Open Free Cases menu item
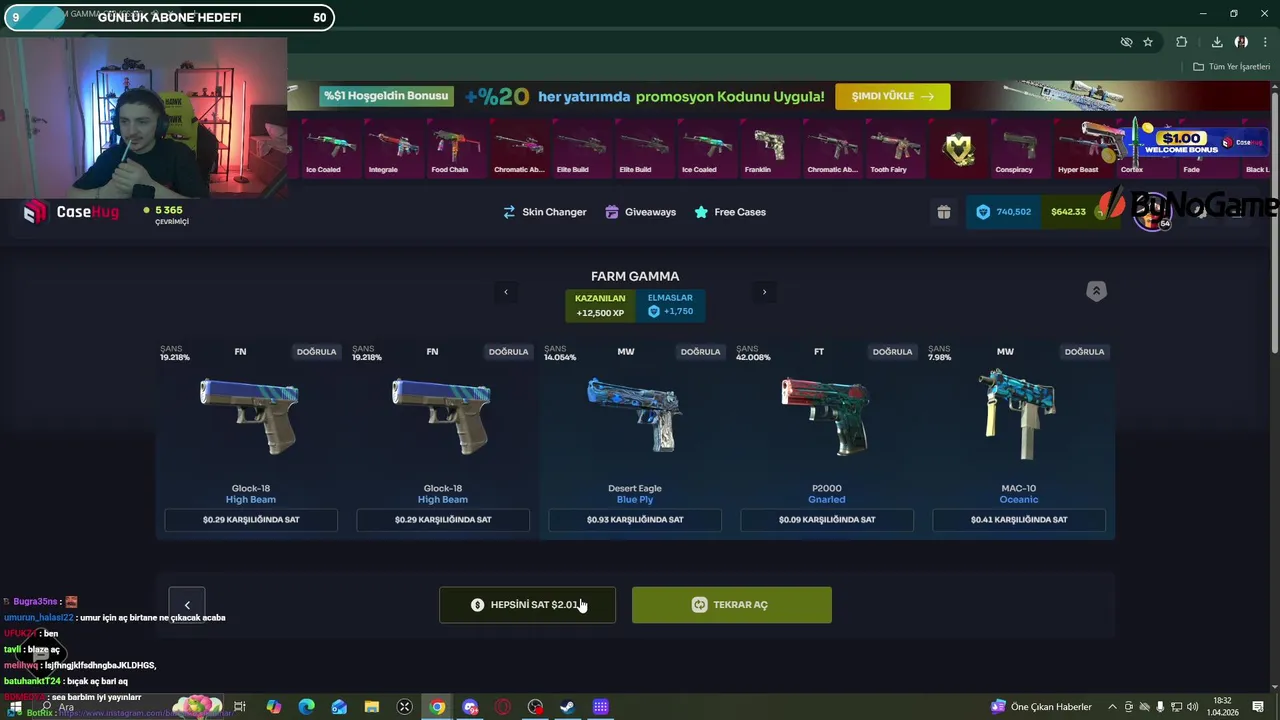1280x720 pixels. [730, 212]
